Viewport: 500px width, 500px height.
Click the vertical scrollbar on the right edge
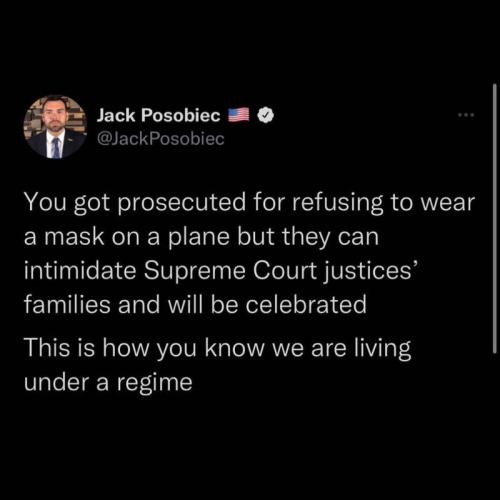coord(495,218)
